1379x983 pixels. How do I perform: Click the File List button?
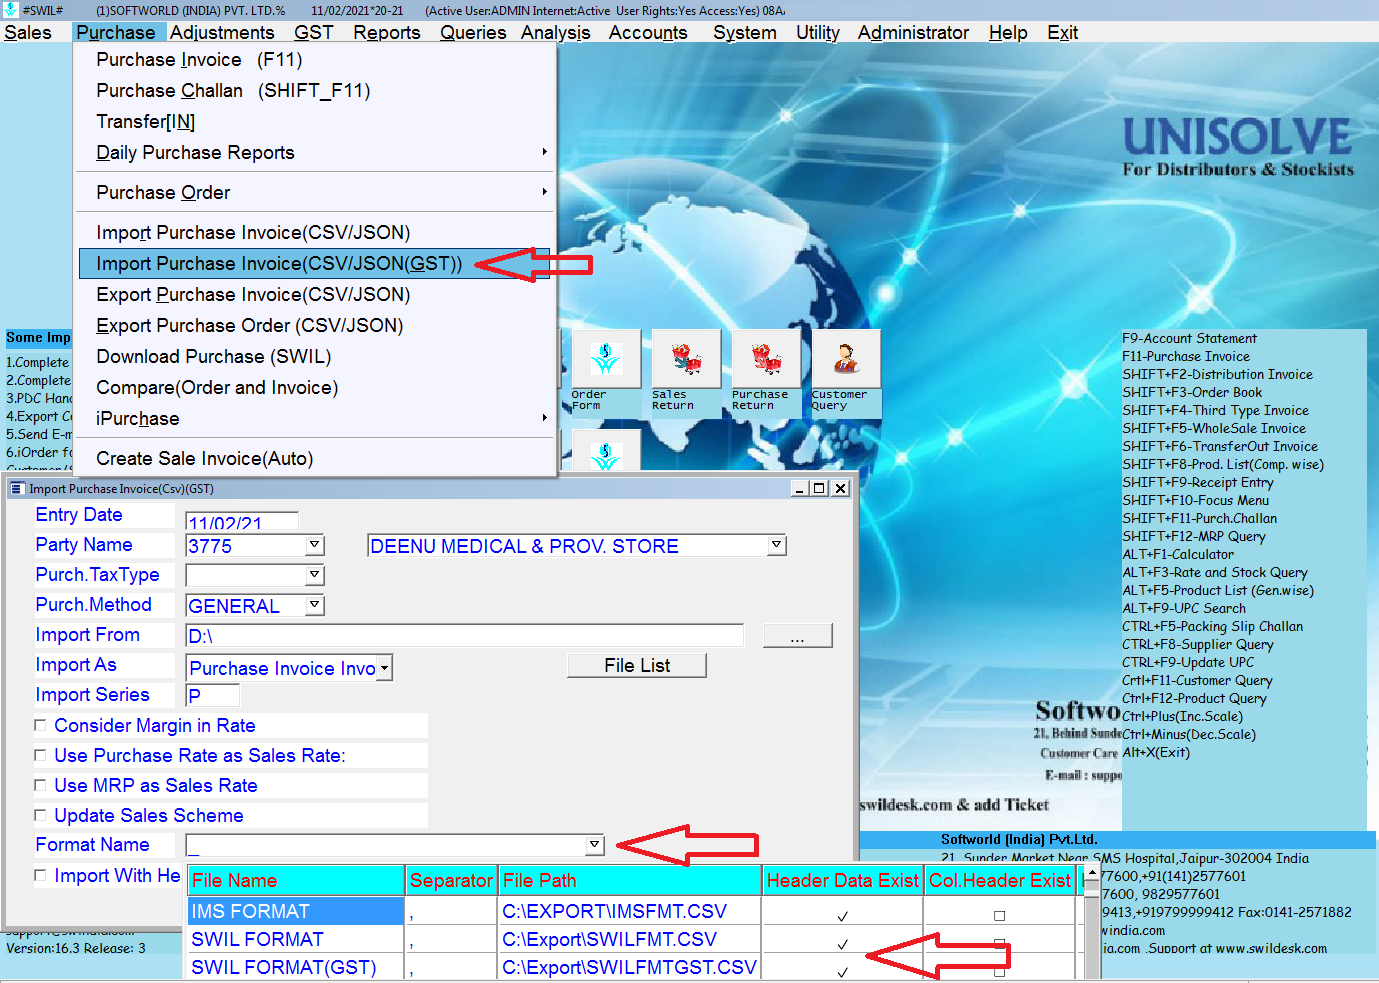tap(637, 666)
